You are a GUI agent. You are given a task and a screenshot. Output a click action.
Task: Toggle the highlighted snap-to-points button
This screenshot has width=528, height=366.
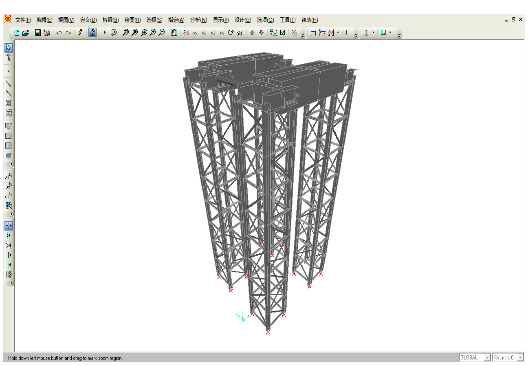click(x=8, y=225)
